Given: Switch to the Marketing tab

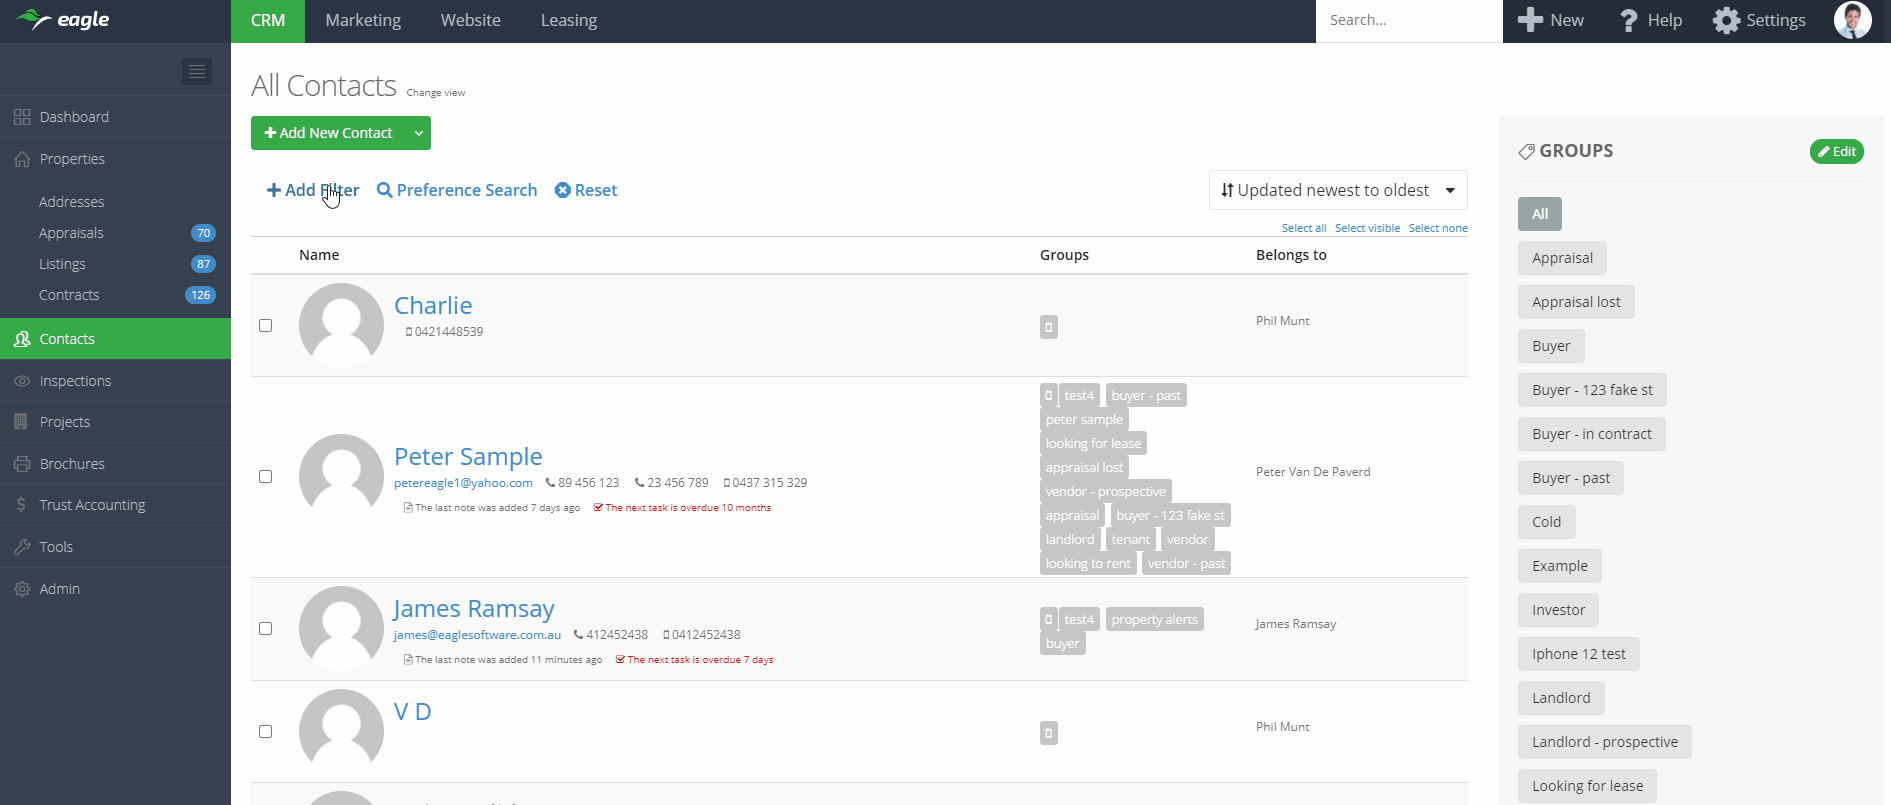Looking at the screenshot, I should (x=363, y=20).
